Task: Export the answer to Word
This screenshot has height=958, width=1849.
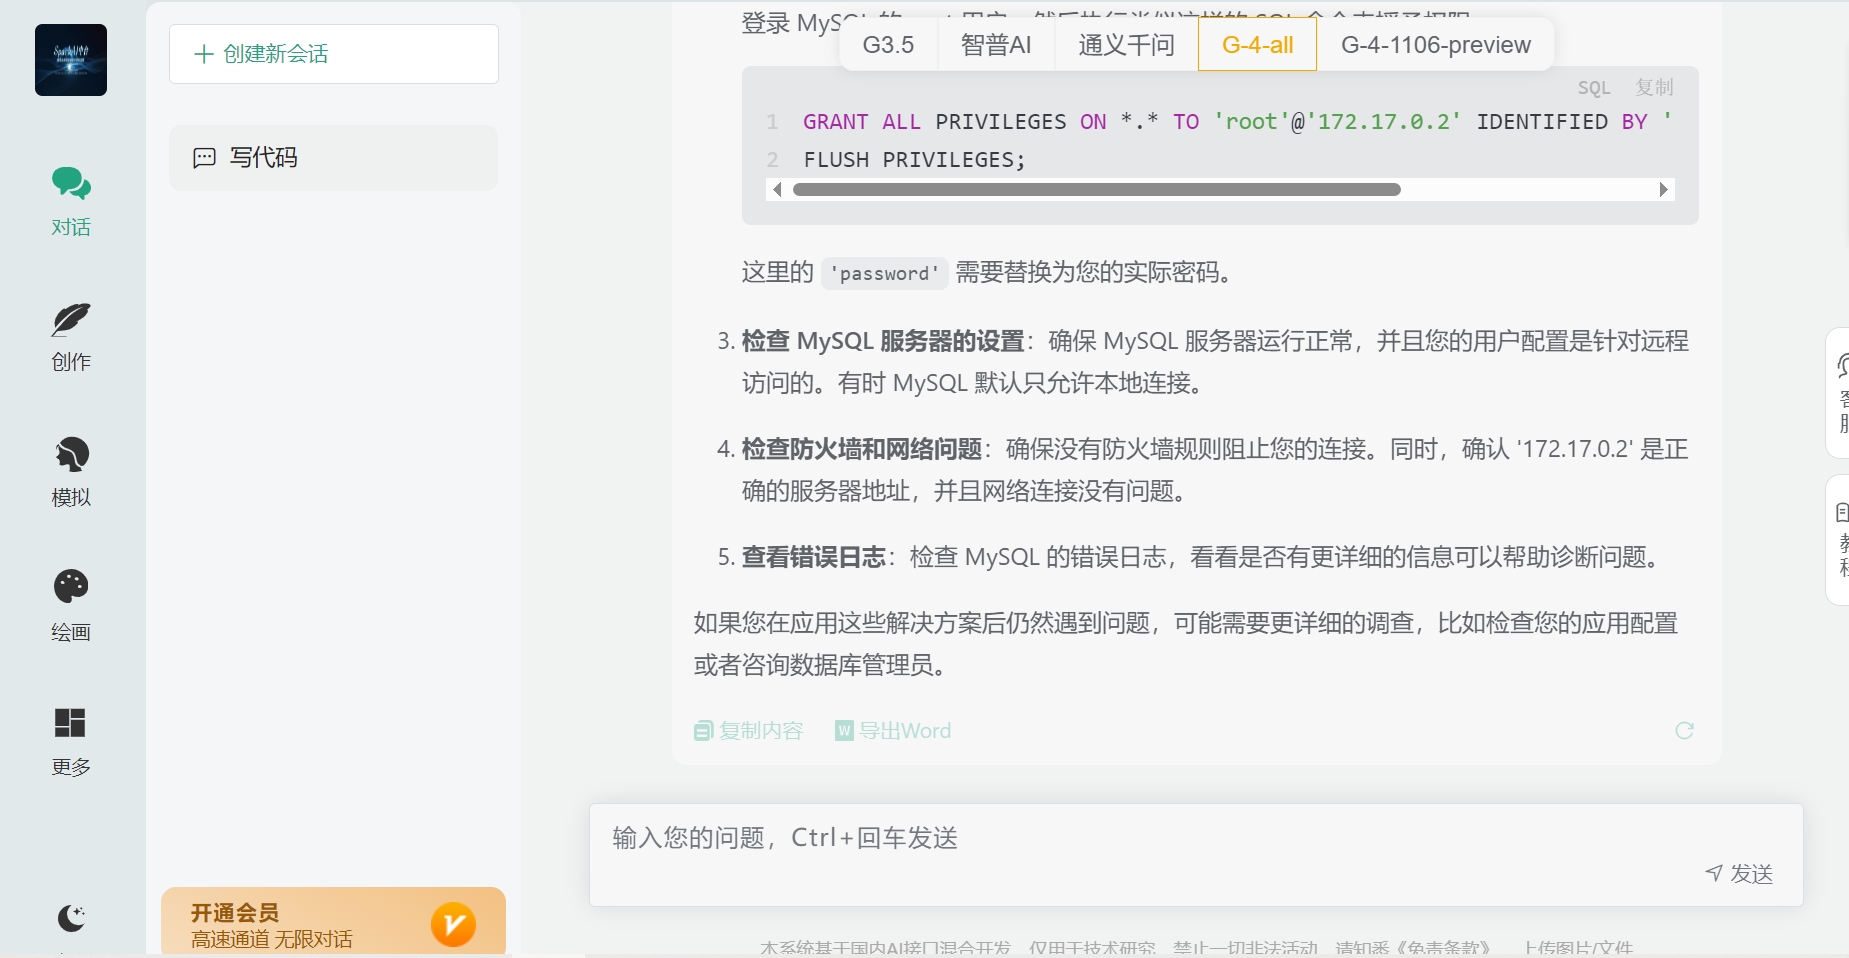Action: pyautogui.click(x=893, y=730)
